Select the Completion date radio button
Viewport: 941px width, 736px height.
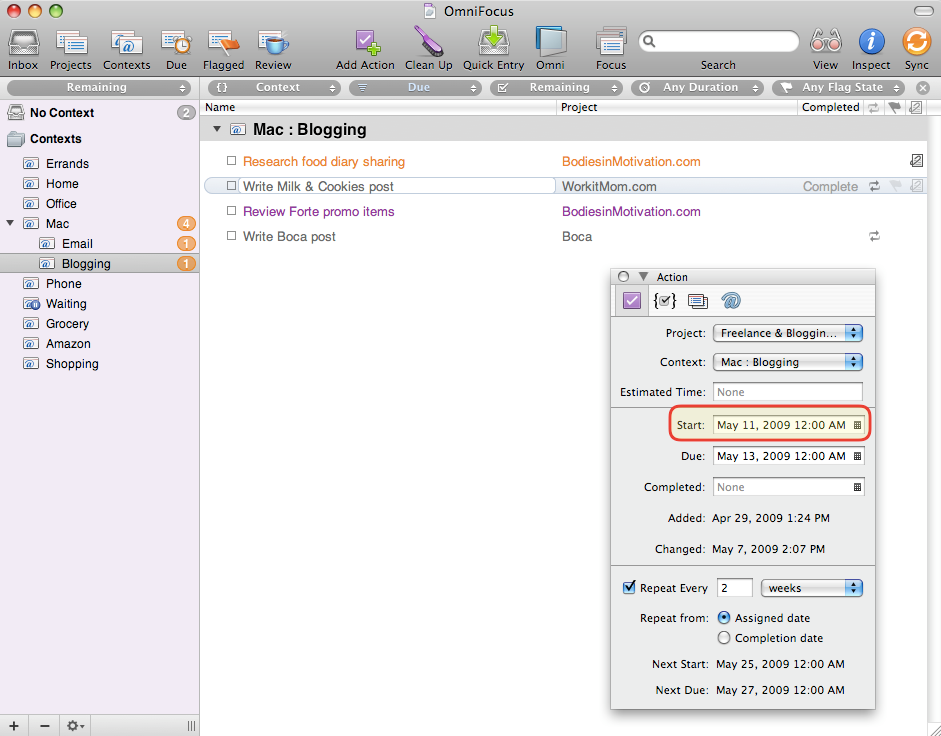pyautogui.click(x=724, y=638)
